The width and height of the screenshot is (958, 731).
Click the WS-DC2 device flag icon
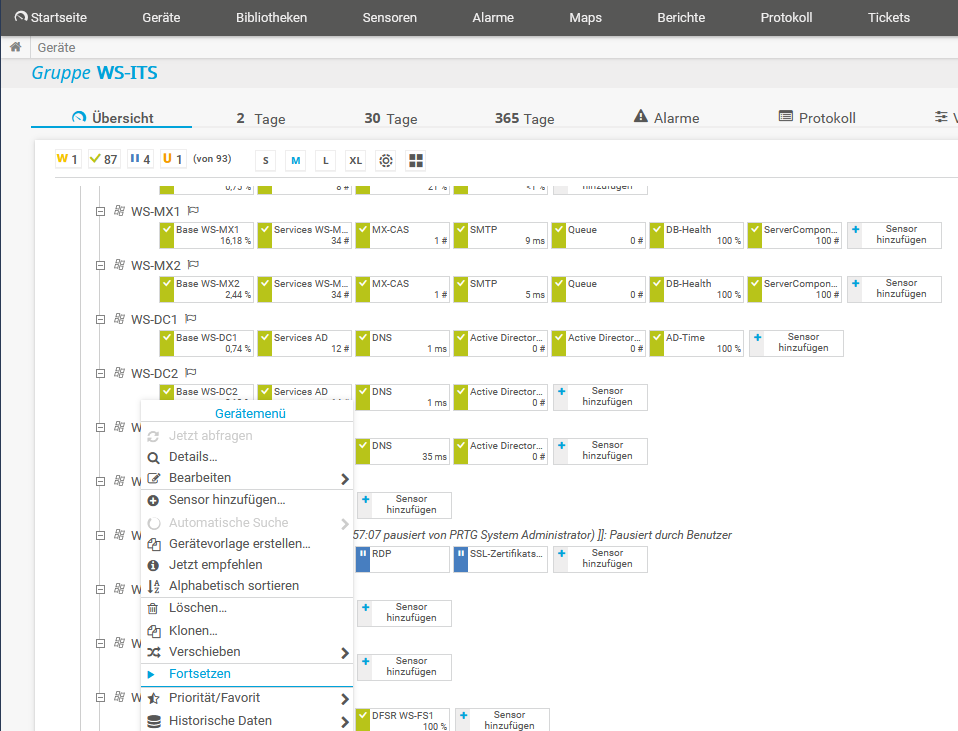(191, 372)
